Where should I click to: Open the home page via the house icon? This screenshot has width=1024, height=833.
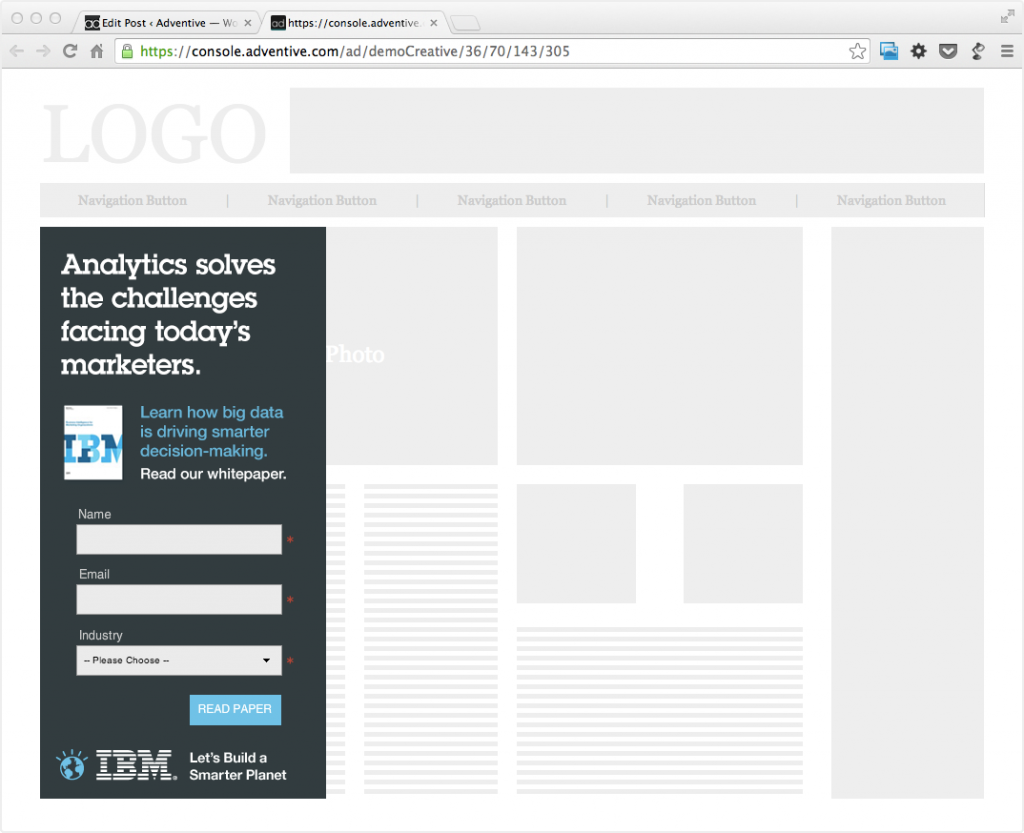point(97,51)
